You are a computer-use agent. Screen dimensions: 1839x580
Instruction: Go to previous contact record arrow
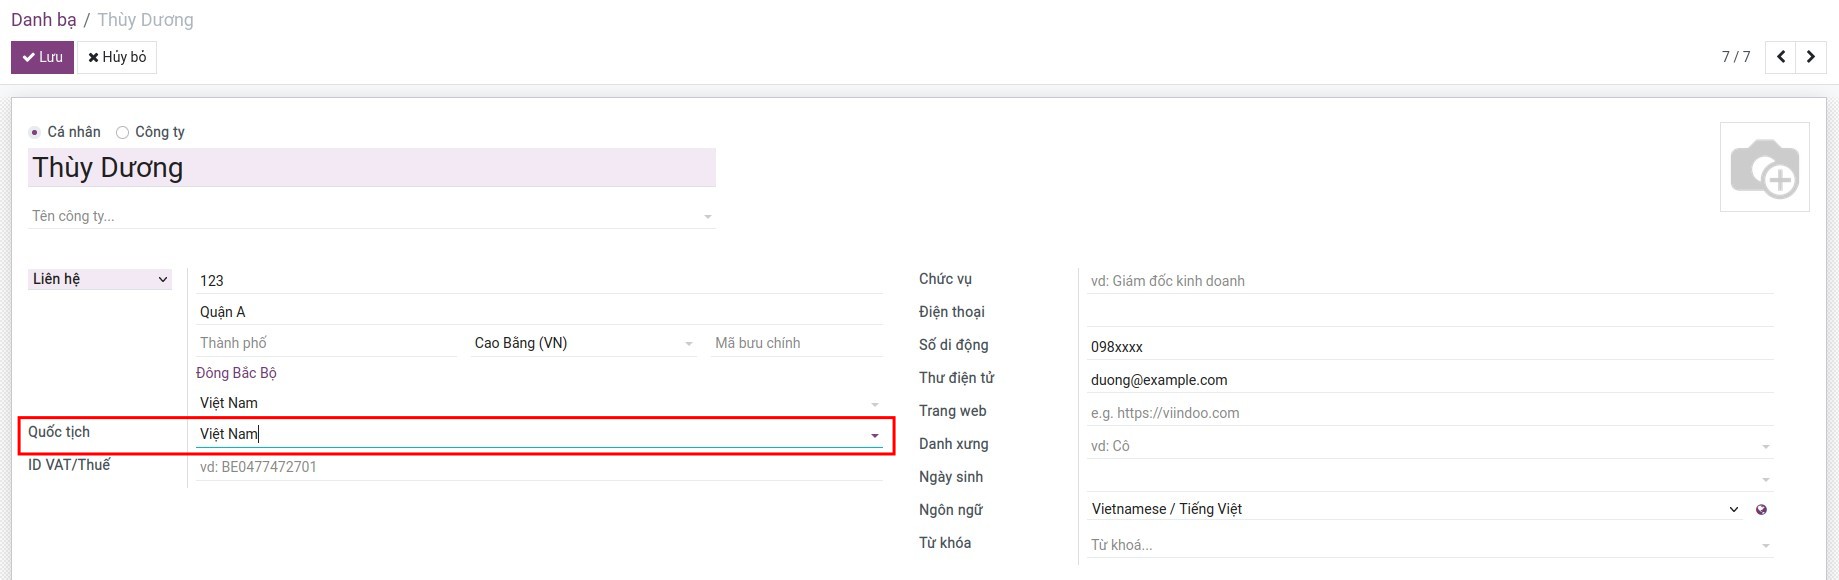click(1781, 57)
